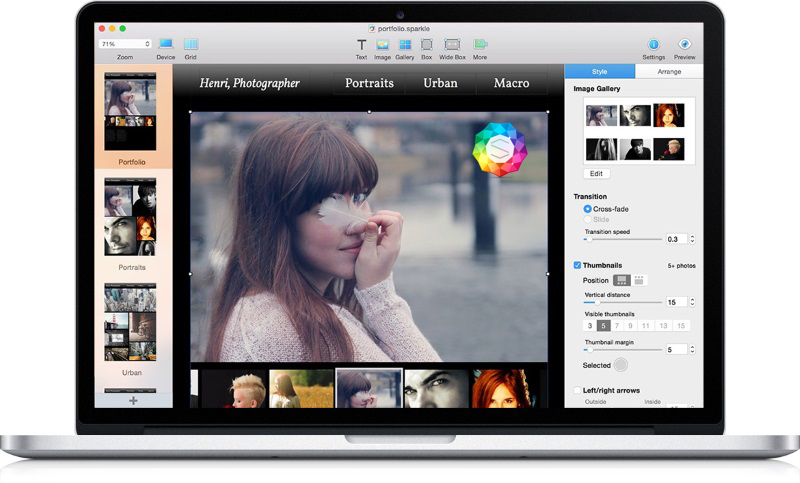Open the Device view icon
Viewport: 800px width, 483px height.
[x=166, y=44]
